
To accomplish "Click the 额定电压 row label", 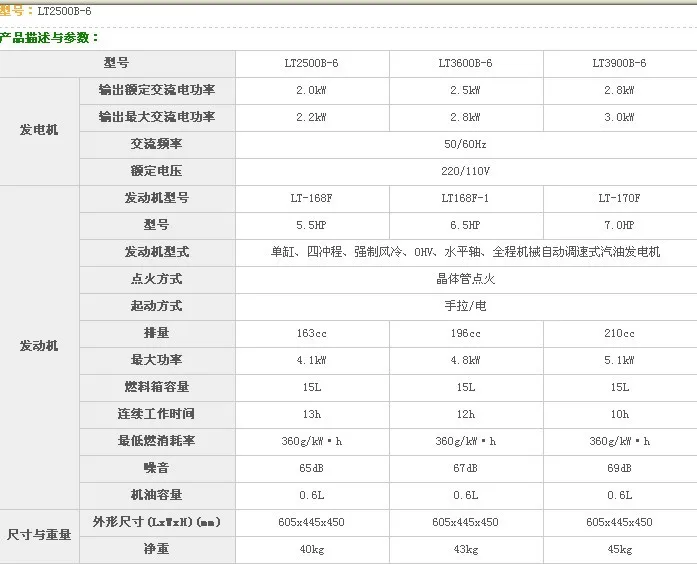I will (156, 171).
